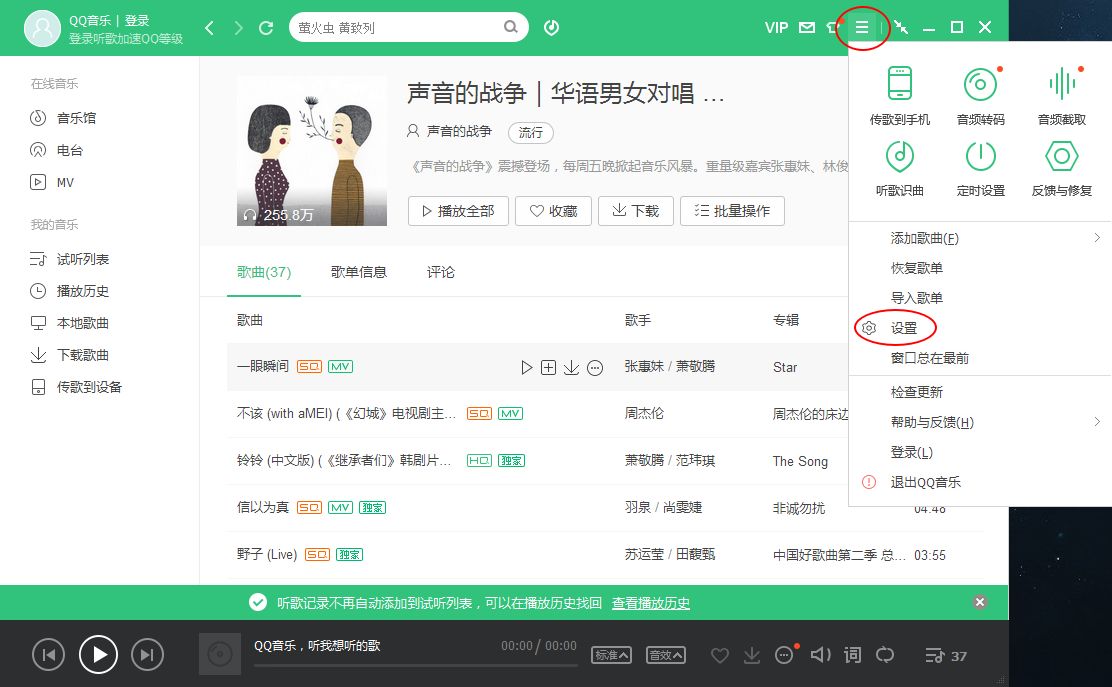The height and width of the screenshot is (687, 1112).
Task: Click the main menu hamburger icon
Action: point(862,28)
